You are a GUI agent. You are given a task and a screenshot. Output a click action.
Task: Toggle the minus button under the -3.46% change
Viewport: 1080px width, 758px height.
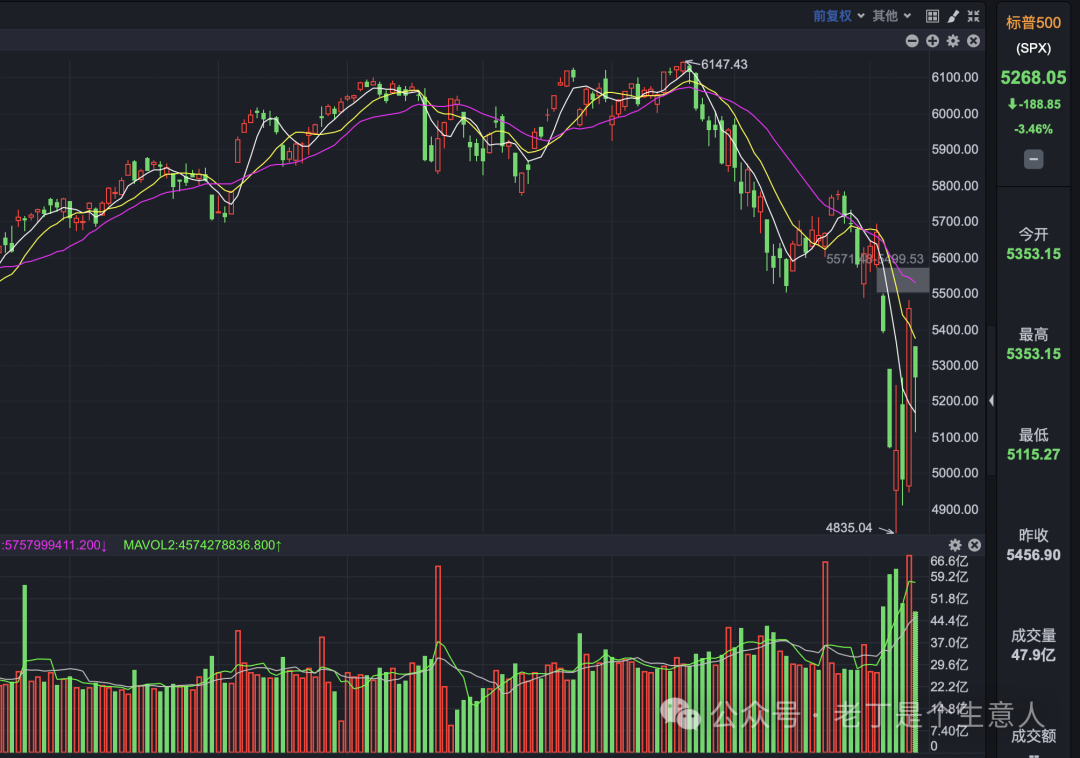pos(1034,159)
